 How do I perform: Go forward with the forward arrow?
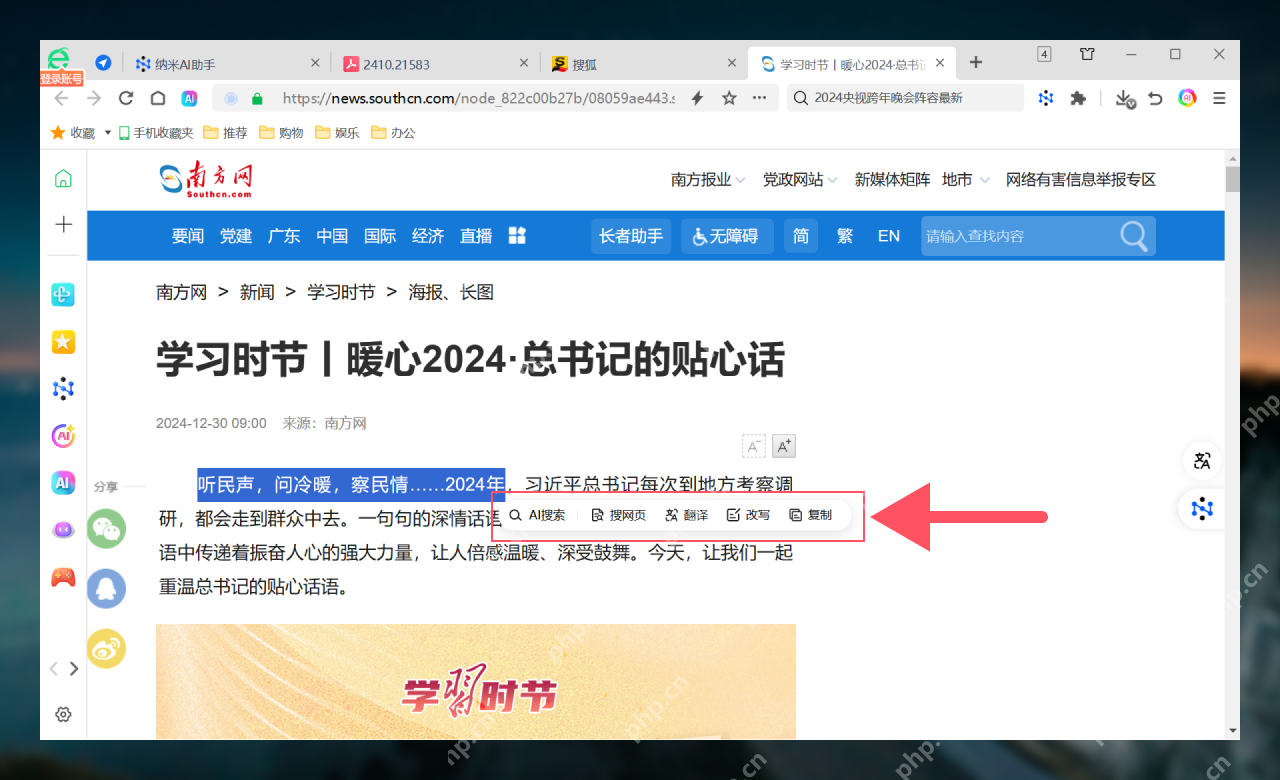click(94, 98)
